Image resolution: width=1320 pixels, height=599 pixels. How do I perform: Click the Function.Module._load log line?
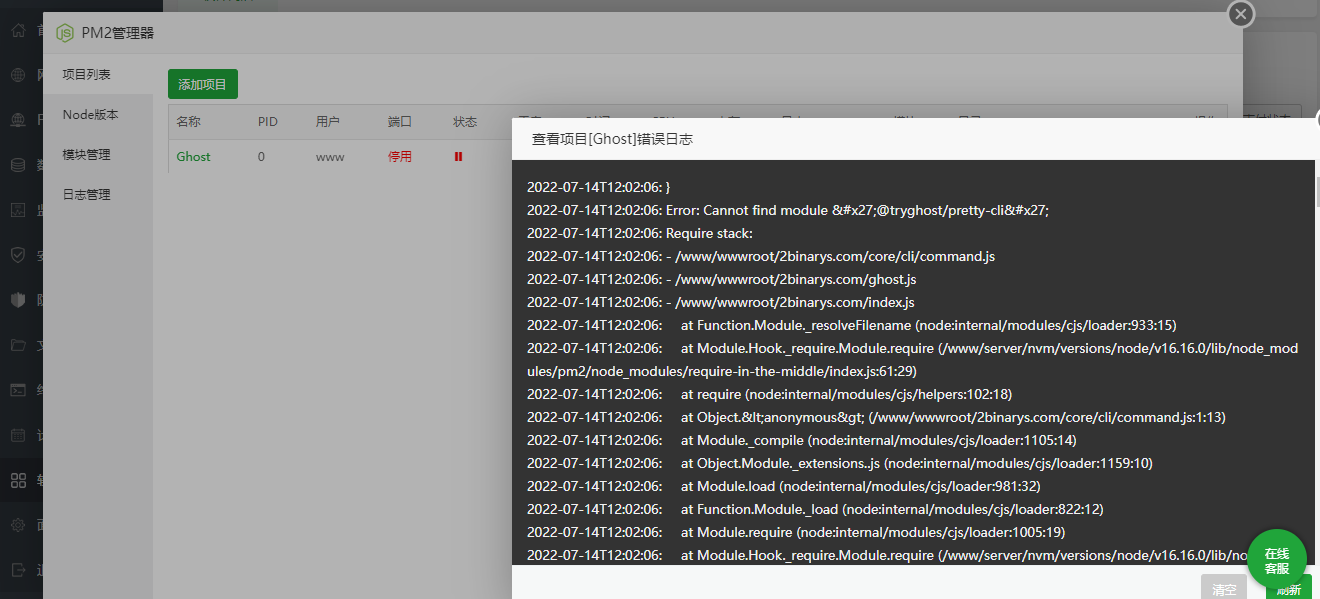coord(815,509)
